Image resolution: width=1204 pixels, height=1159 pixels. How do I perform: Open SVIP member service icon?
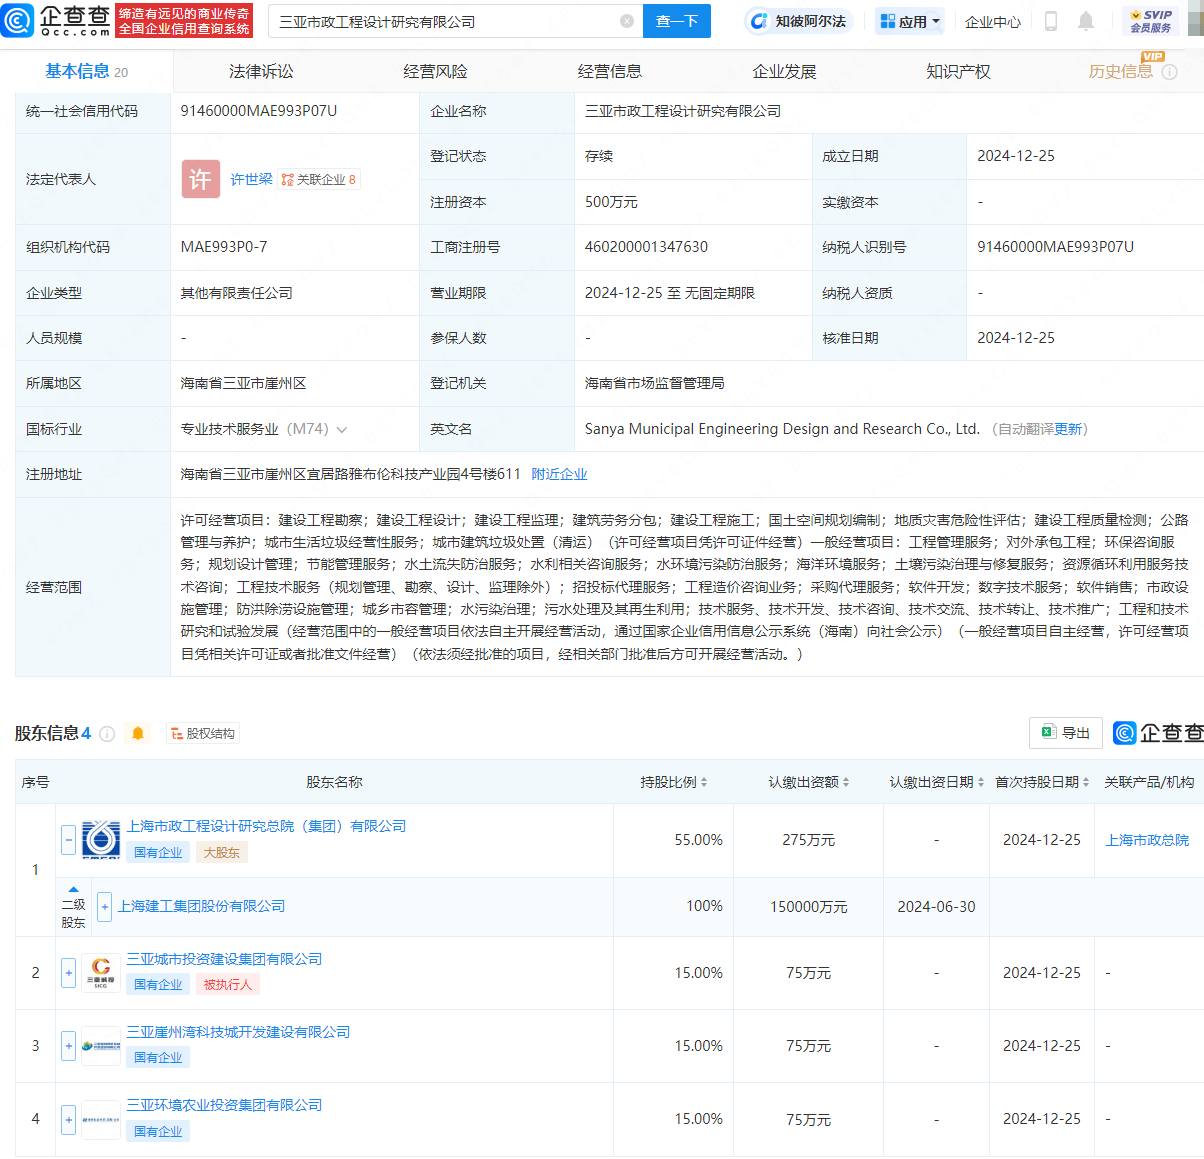tap(1151, 21)
